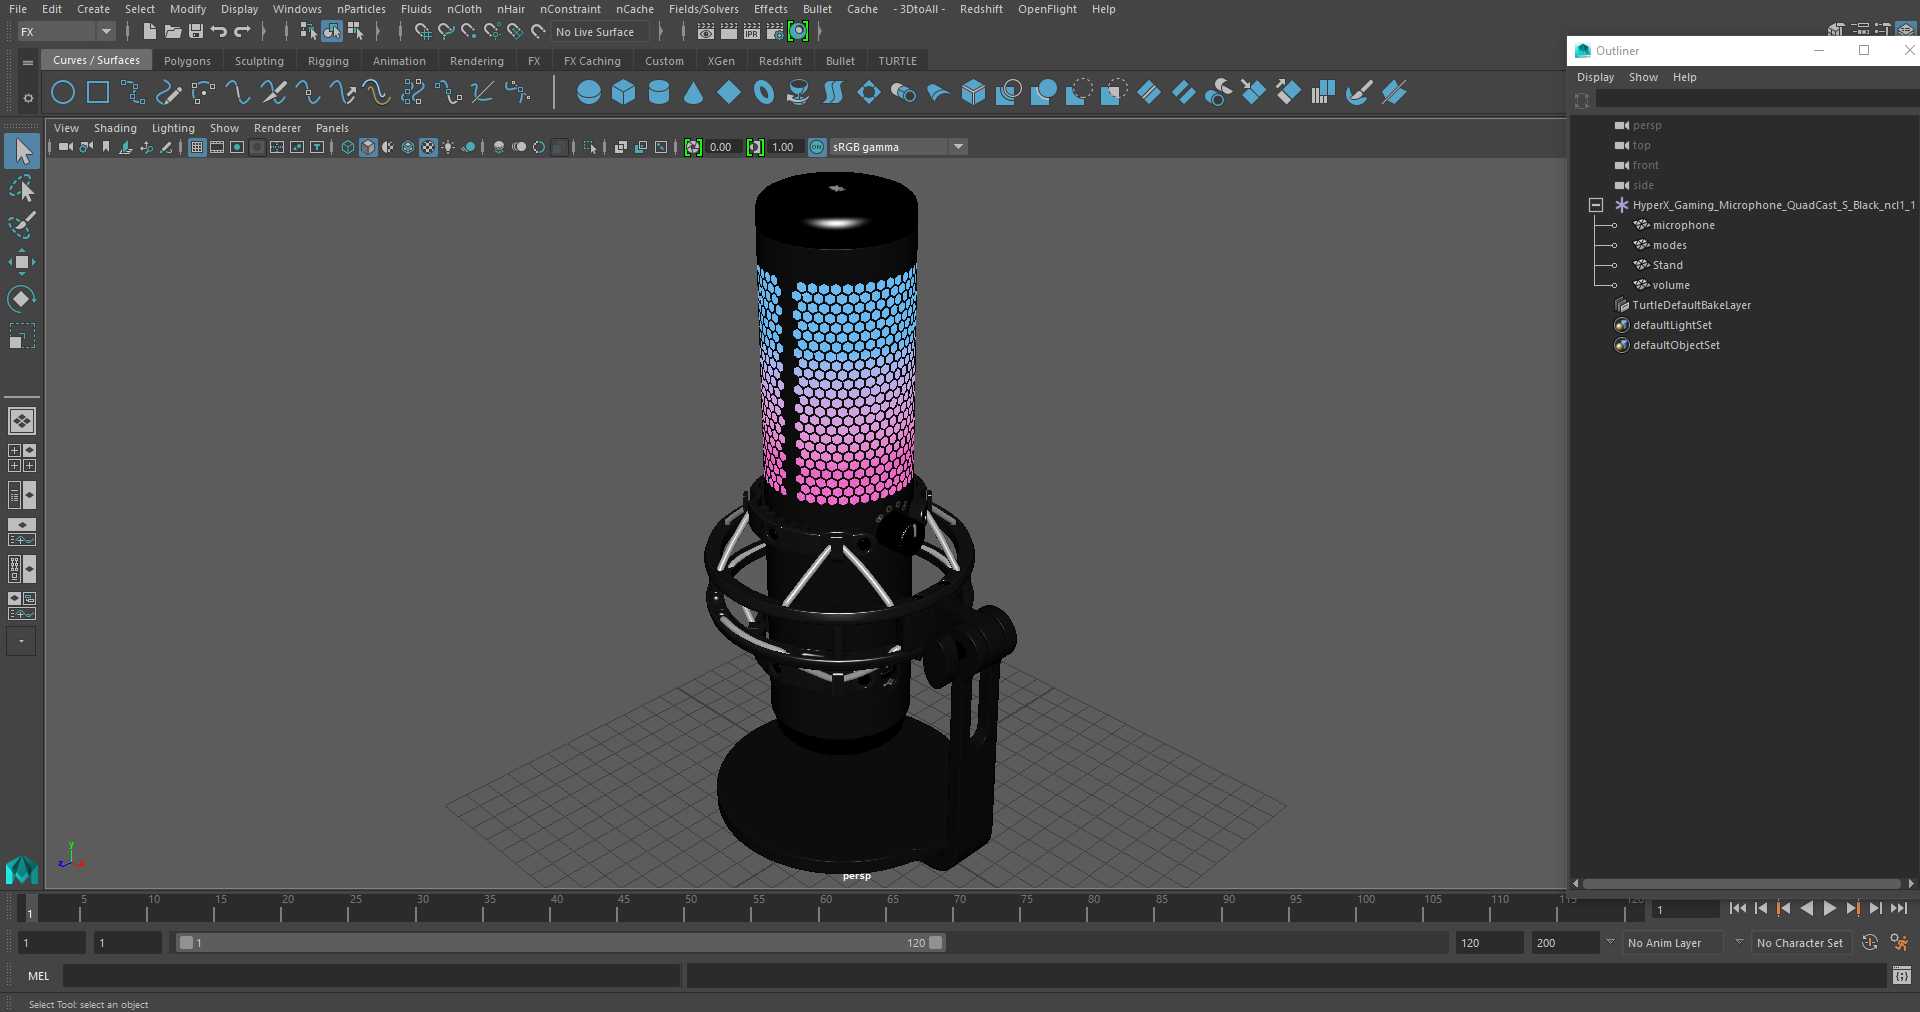
Task: Toggle the view transform sRGB button
Action: click(817, 147)
